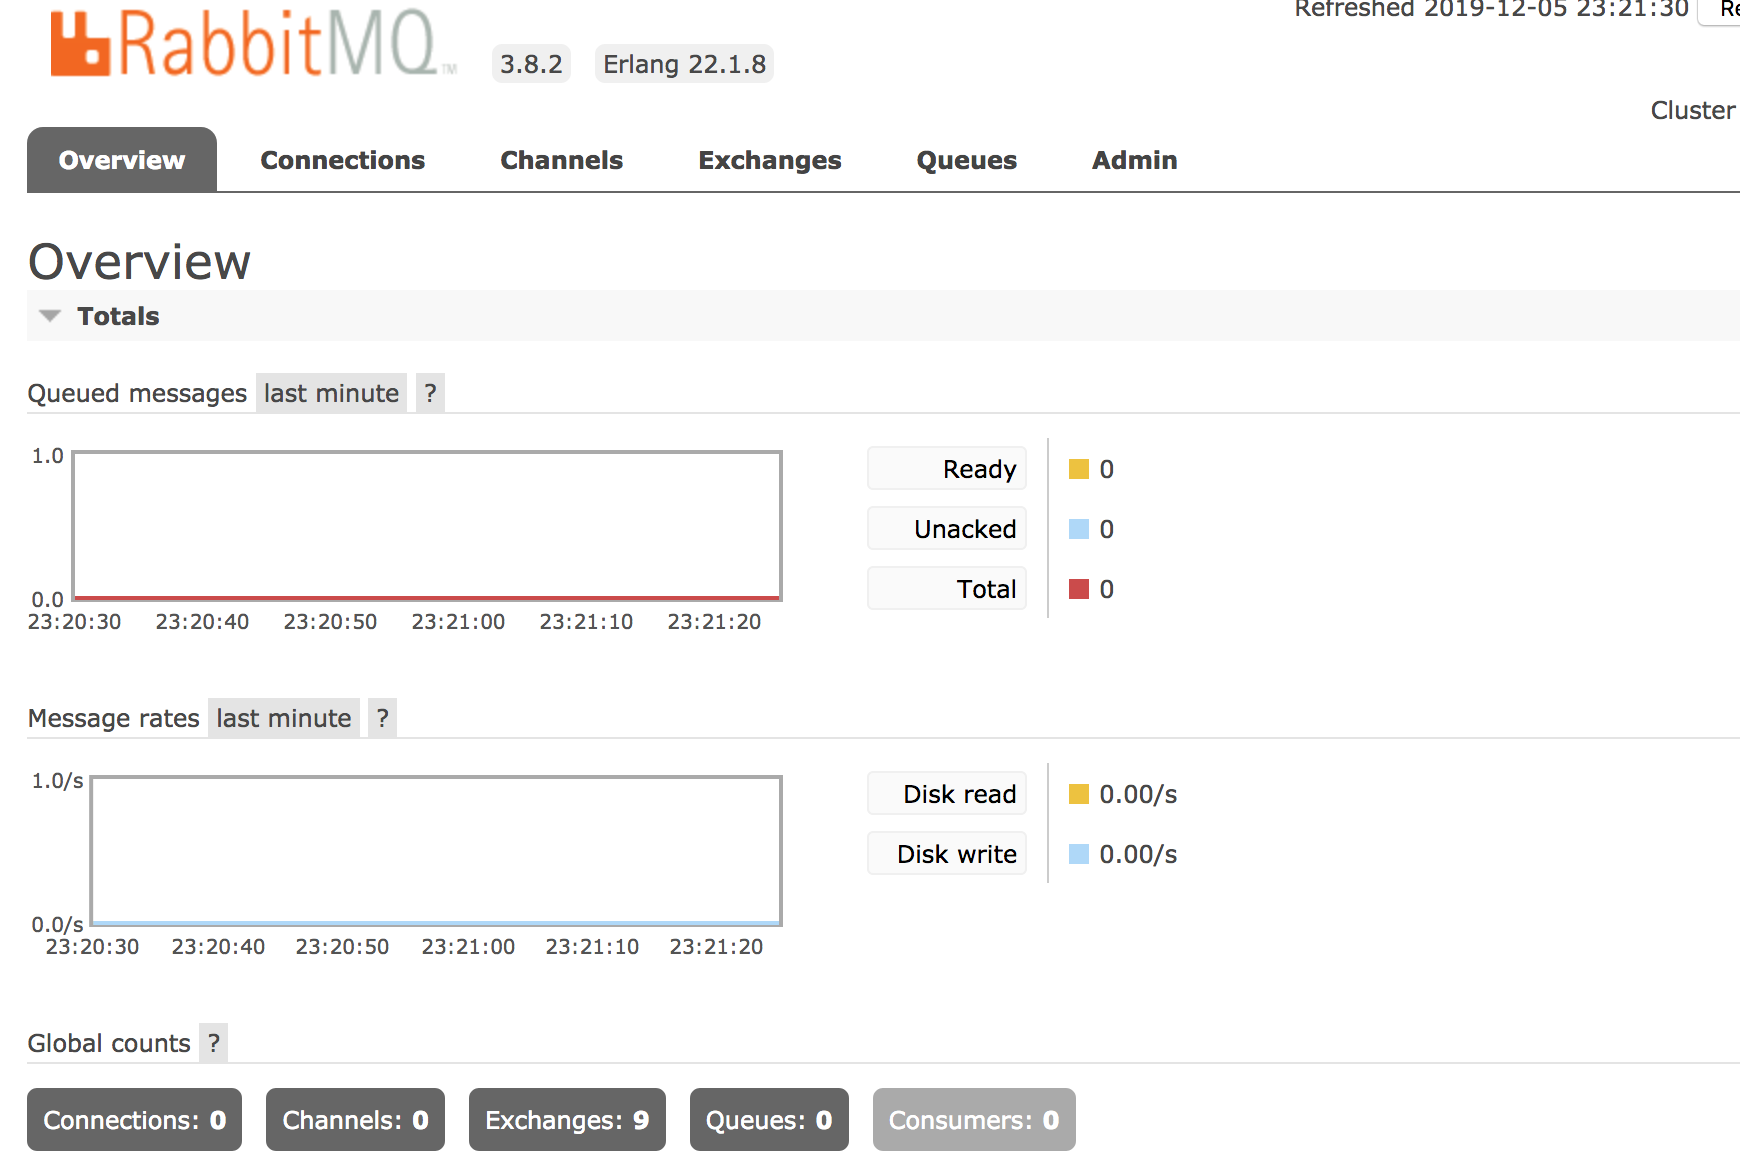Click the 3.8.2 version badge
Screen dimensions: 1740x1172
(531, 64)
